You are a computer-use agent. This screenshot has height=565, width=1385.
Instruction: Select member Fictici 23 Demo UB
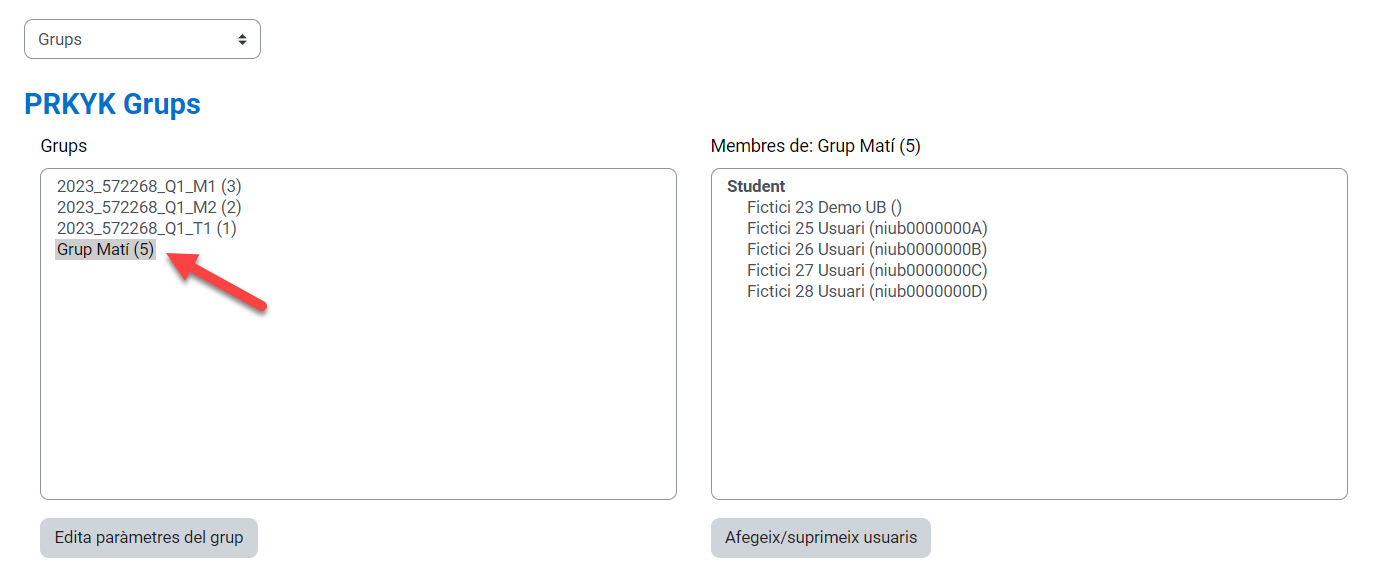point(824,207)
